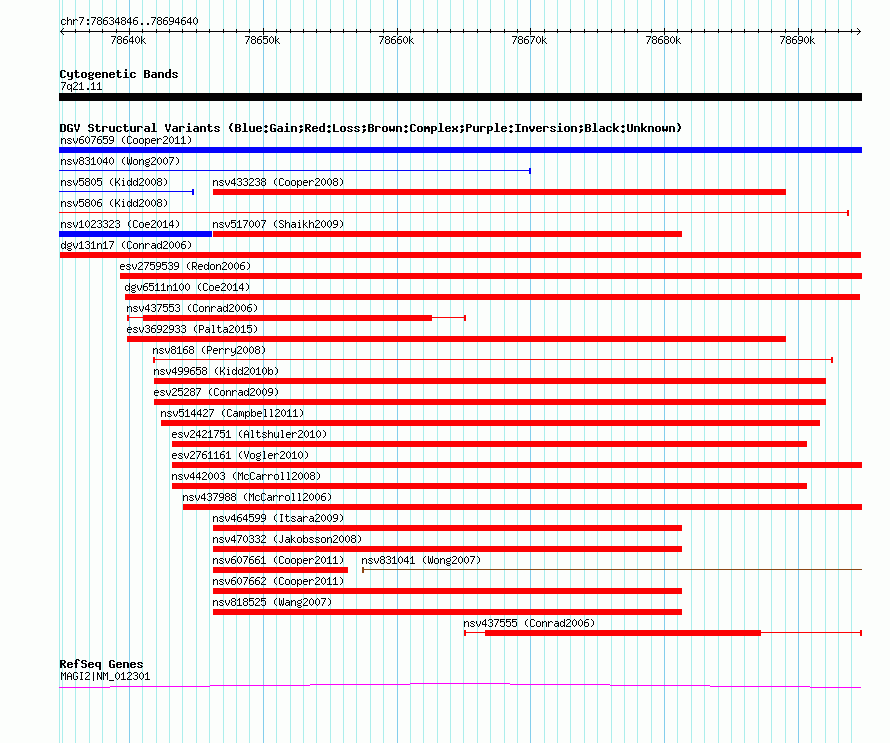This screenshot has width=890, height=743.
Task: Click the 78680k ruler tick label
Action: 664,40
